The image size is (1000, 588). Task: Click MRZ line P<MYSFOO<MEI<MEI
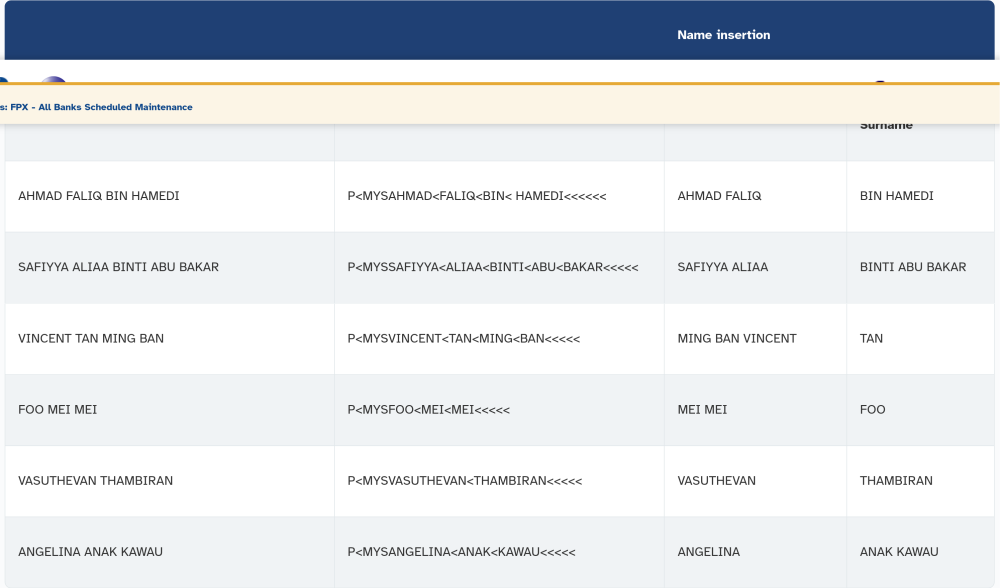pos(428,409)
